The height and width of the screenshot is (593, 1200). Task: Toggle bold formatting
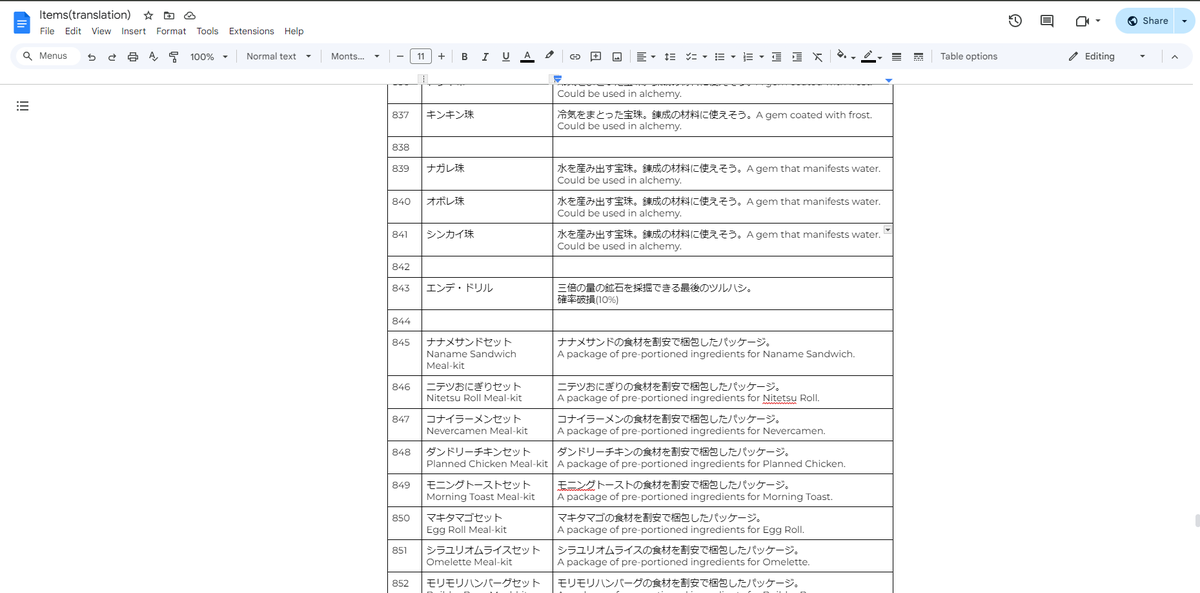click(x=464, y=56)
